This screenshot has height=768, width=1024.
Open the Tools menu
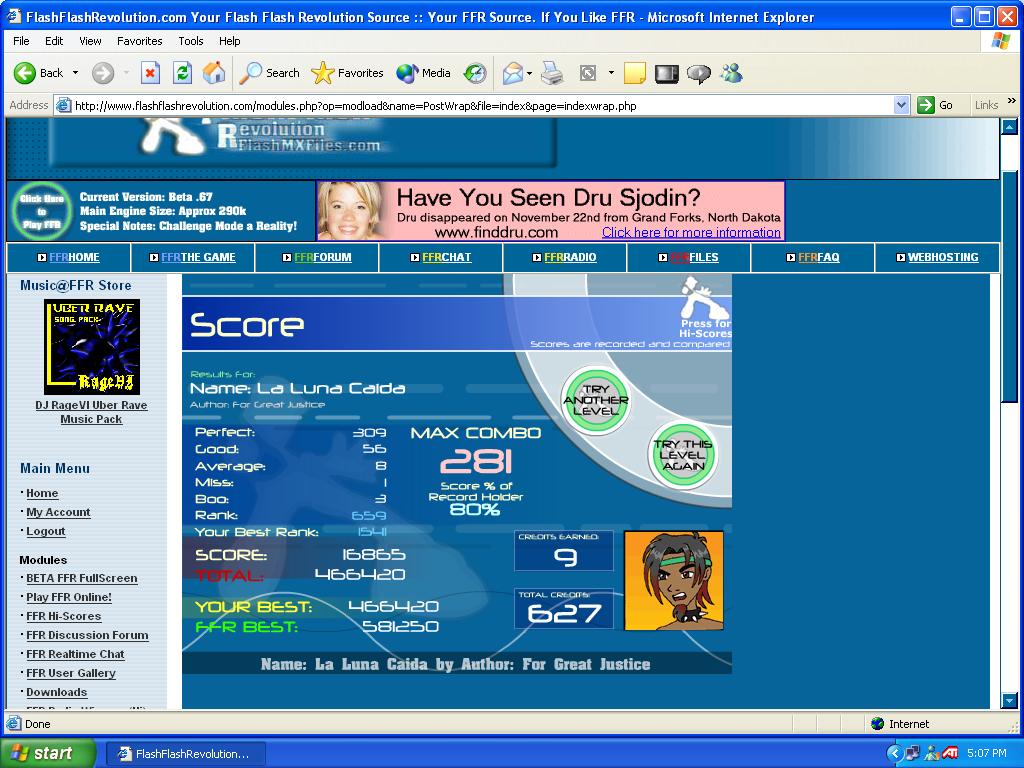click(191, 41)
